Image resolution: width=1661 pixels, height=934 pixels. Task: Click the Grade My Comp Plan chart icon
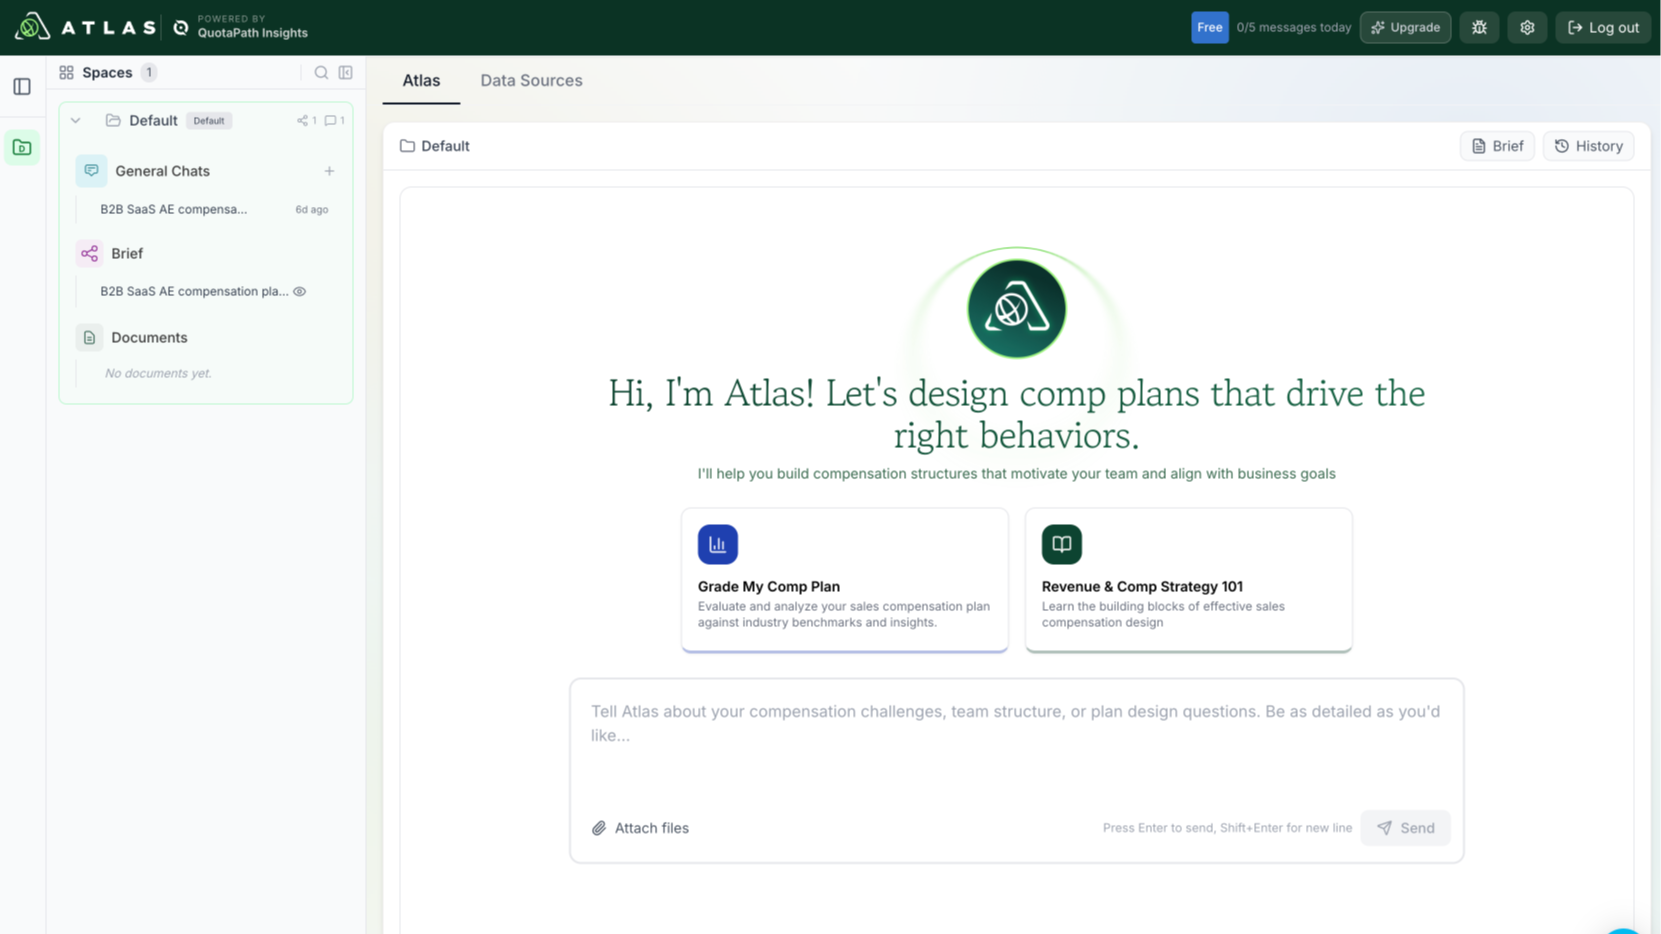[x=718, y=544]
